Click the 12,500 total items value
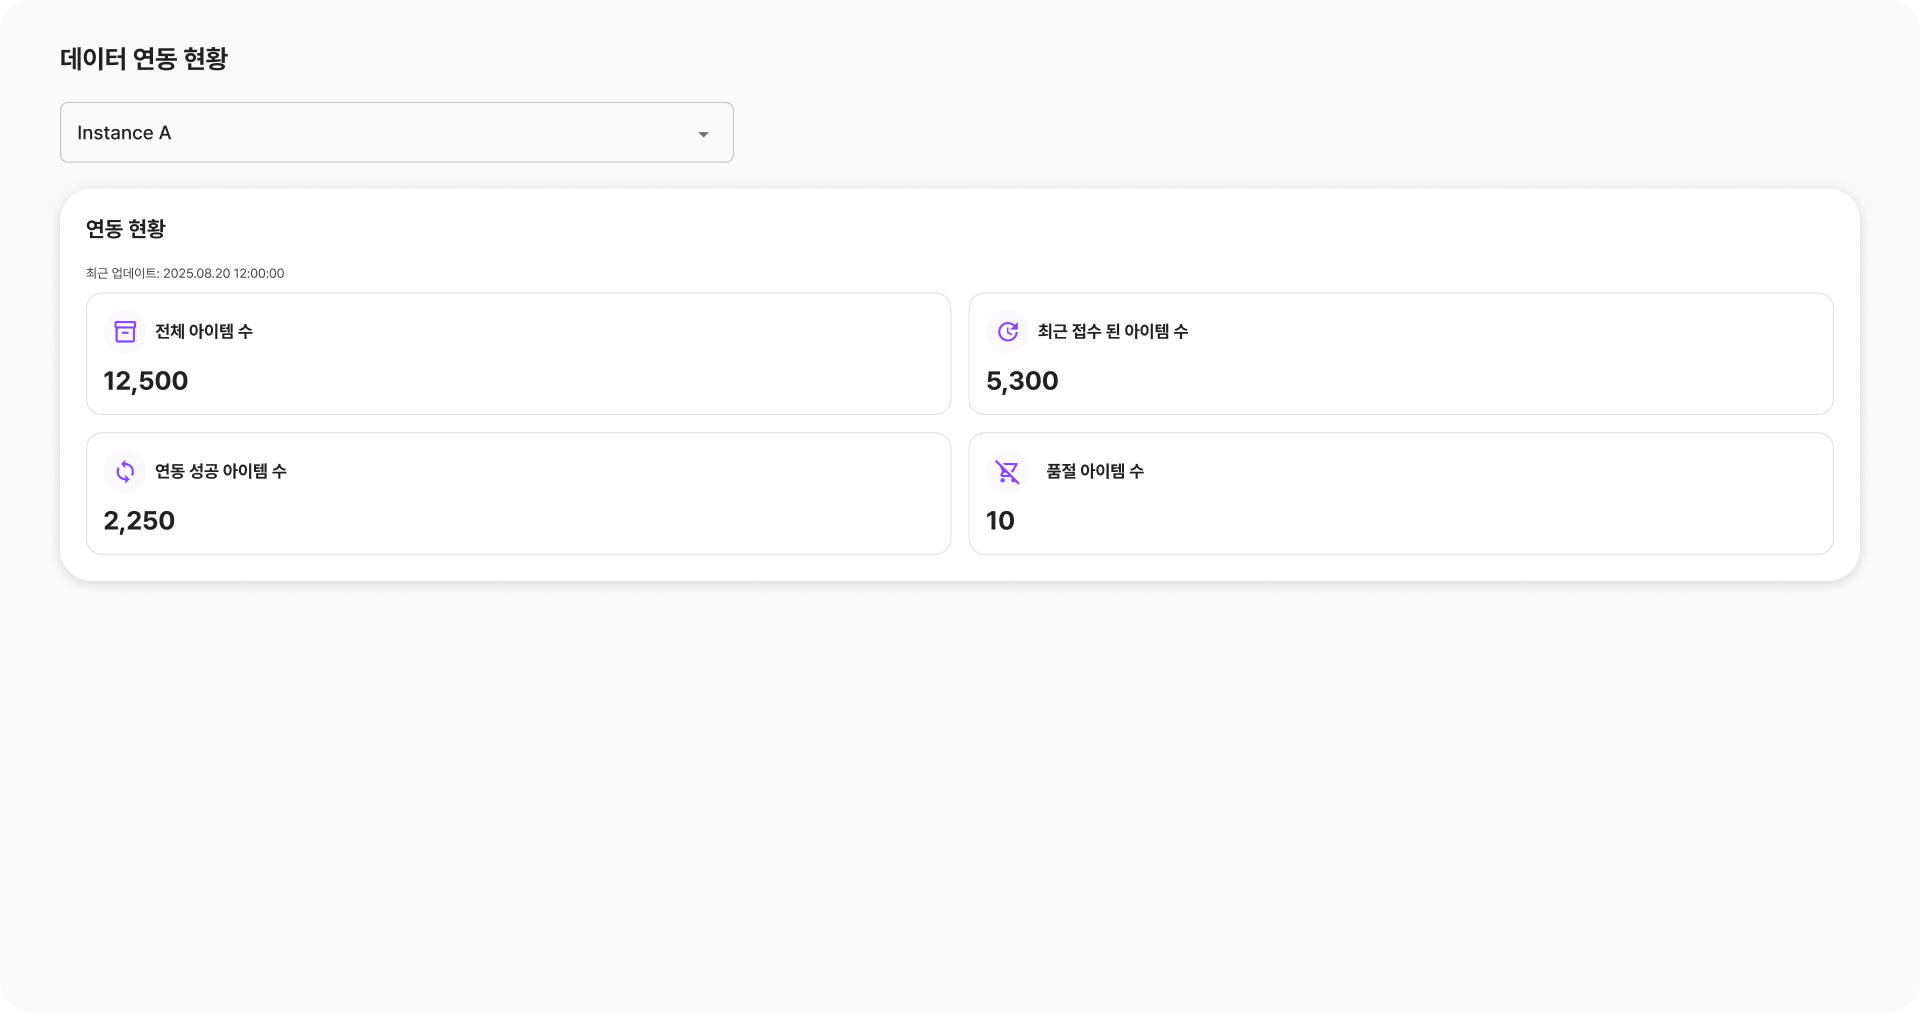 coord(146,381)
